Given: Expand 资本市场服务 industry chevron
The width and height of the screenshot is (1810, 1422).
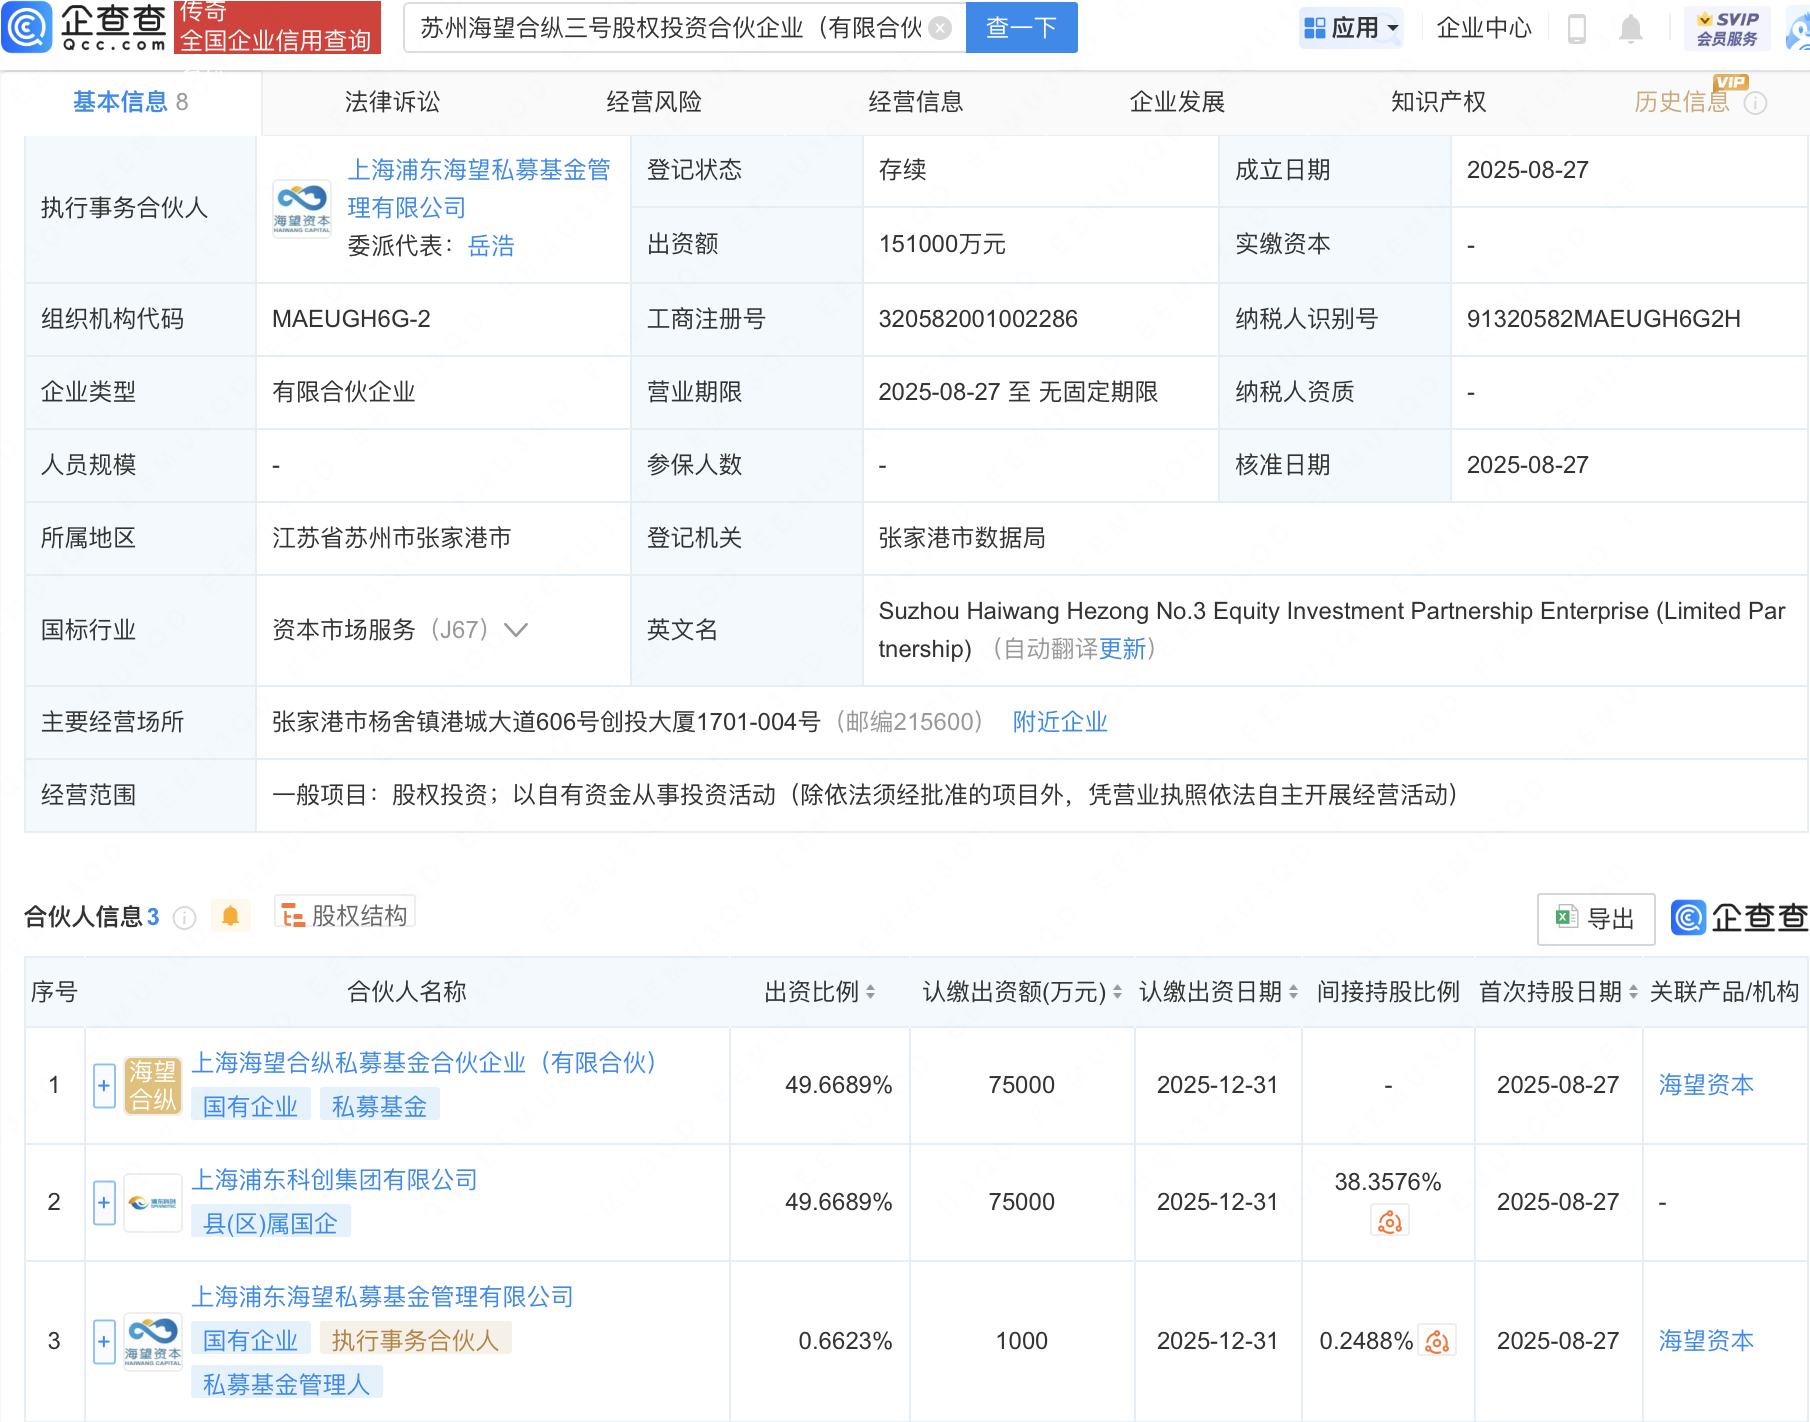Looking at the screenshot, I should tap(515, 630).
